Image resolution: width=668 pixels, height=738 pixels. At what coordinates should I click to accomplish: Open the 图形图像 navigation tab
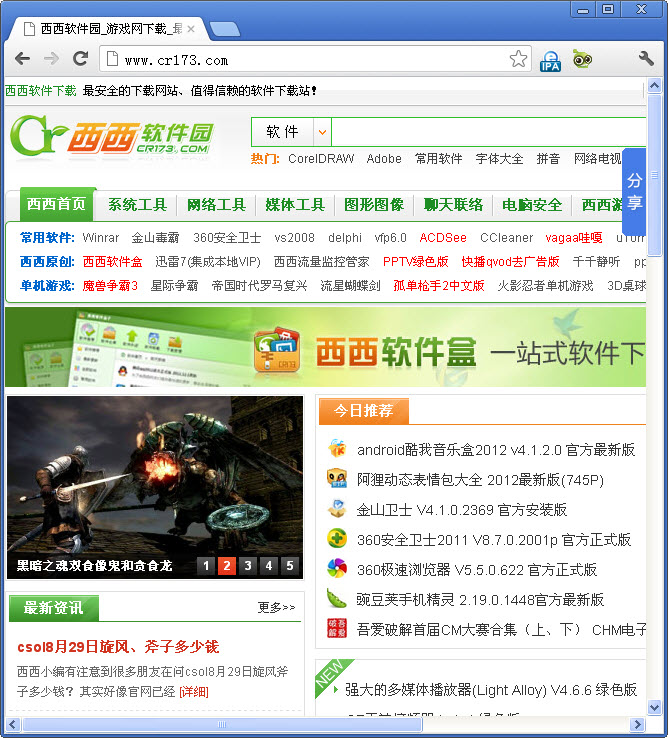coord(374,205)
